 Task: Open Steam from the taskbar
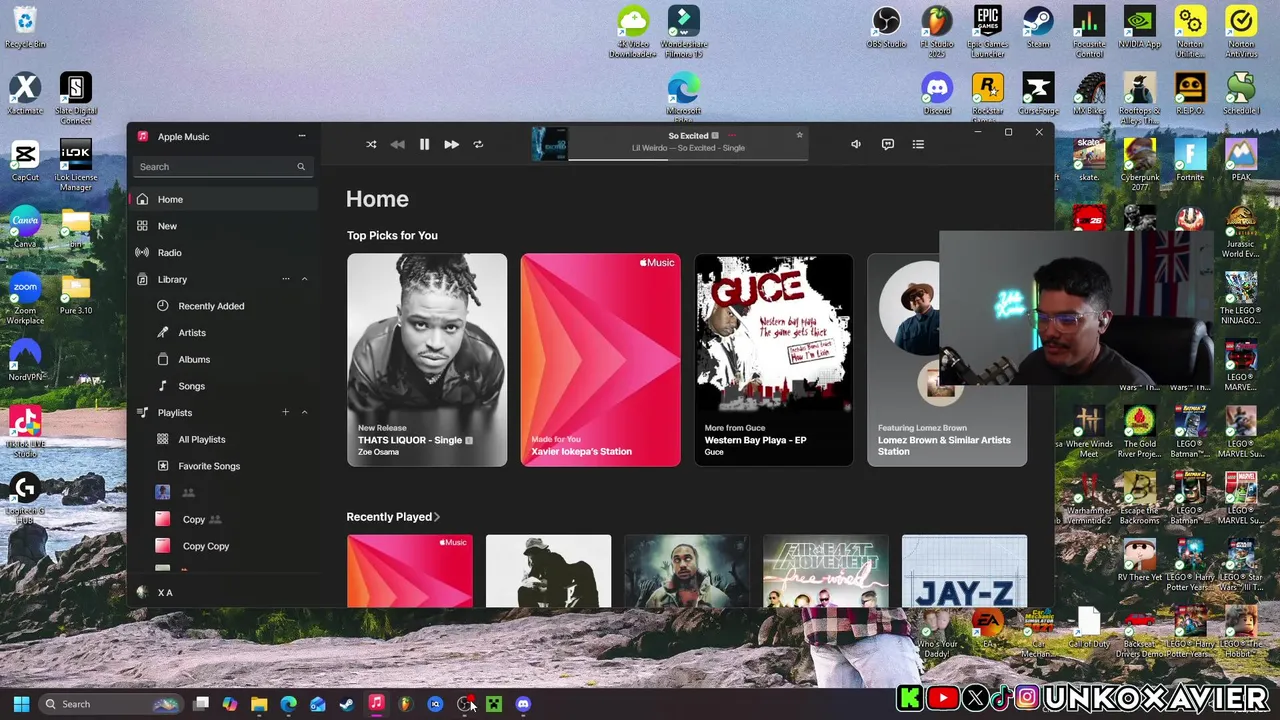346,704
